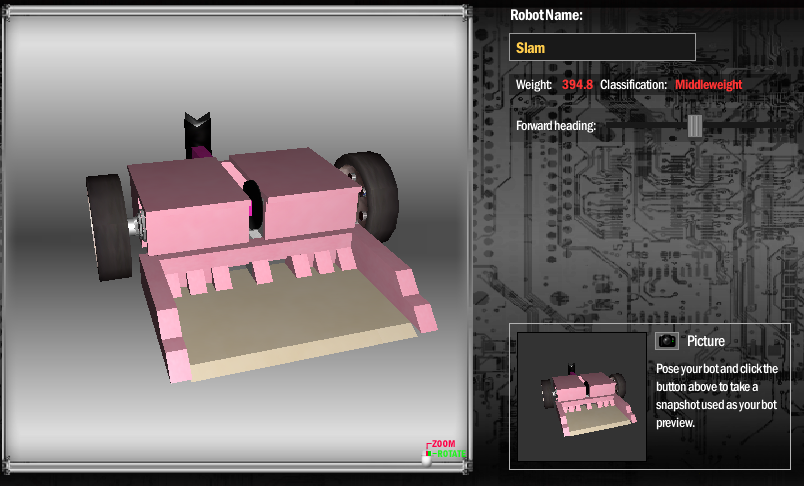Screen dimensions: 804x486
Task: Click the camera icon to take snapshot
Action: (667, 341)
